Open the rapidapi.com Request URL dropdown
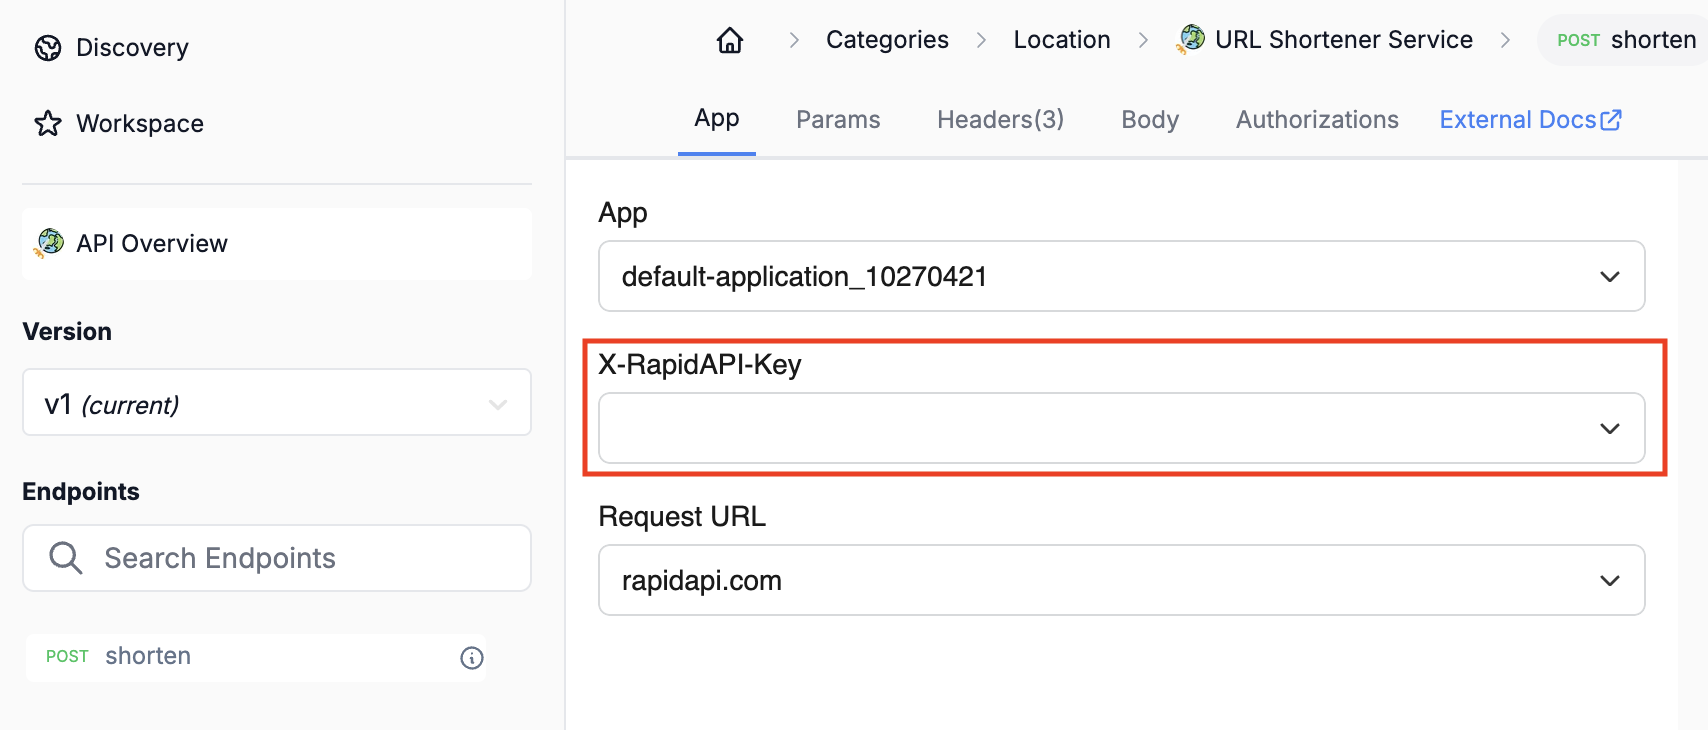Image resolution: width=1708 pixels, height=730 pixels. tap(1122, 580)
